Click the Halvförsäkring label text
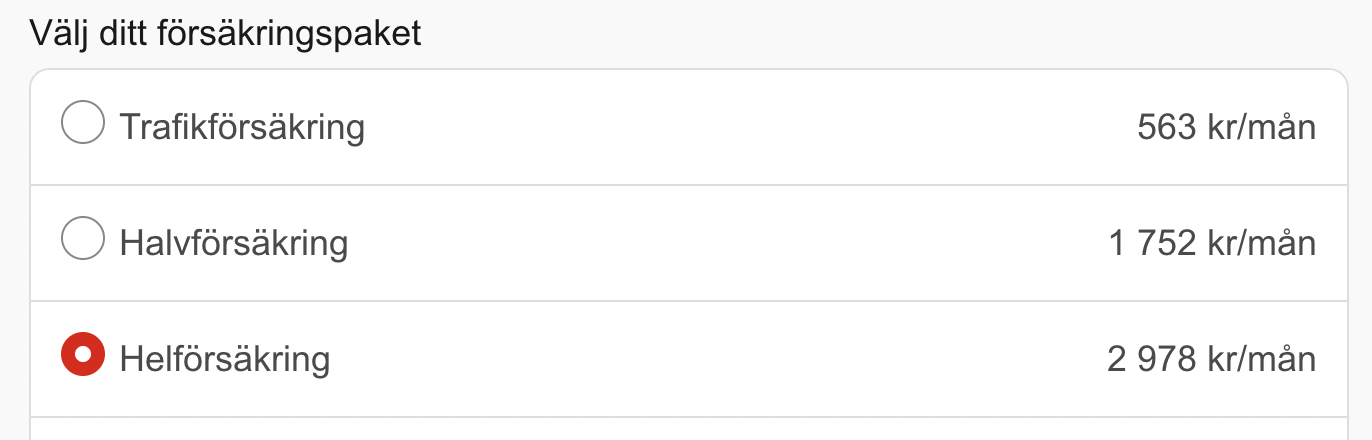The width and height of the screenshot is (1372, 440). click(234, 244)
